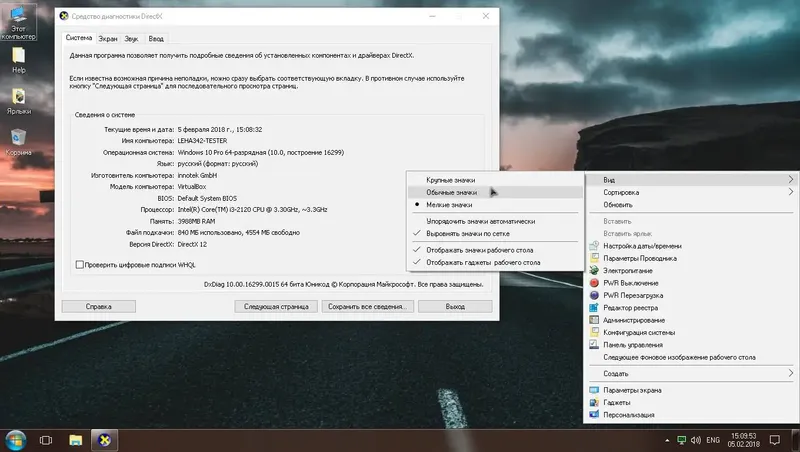Image resolution: width=800 pixels, height=452 pixels.
Task: Open the Этот компьютер desktop icon
Action: 18,22
